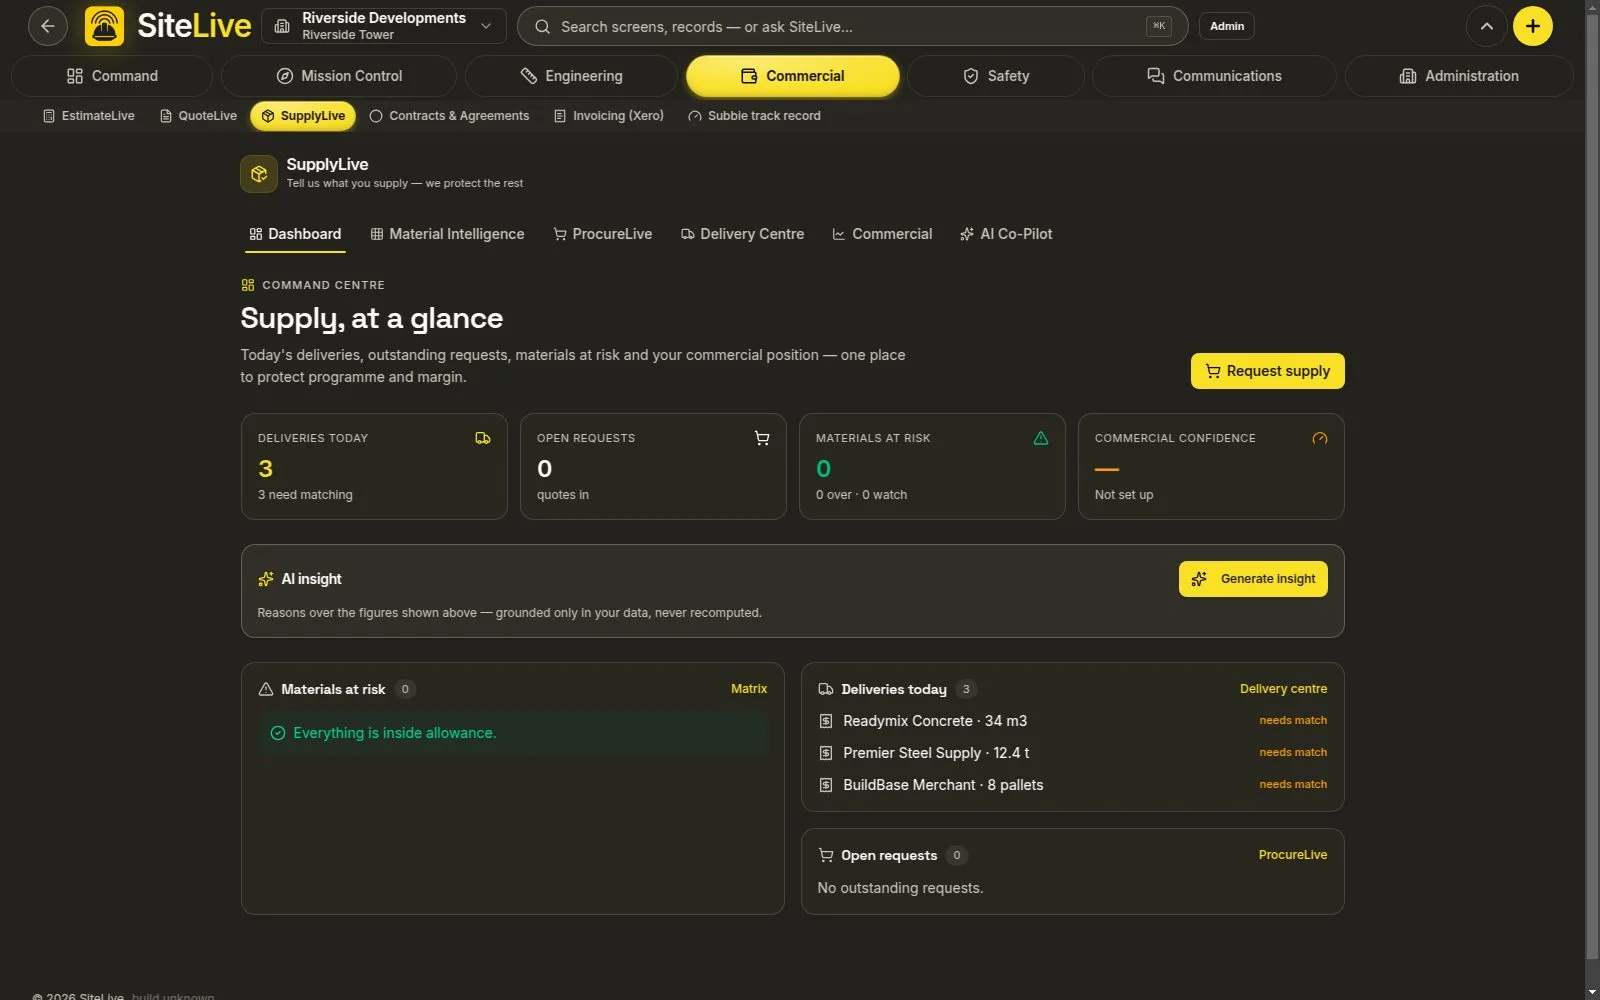Viewport: 1600px width, 1000px height.
Task: Select the Commercial module
Action: [792, 76]
